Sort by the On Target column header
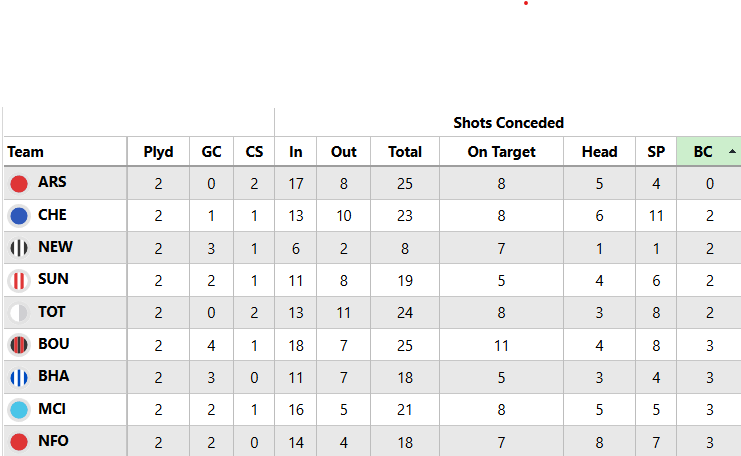Screen dimensions: 741x456 501,152
